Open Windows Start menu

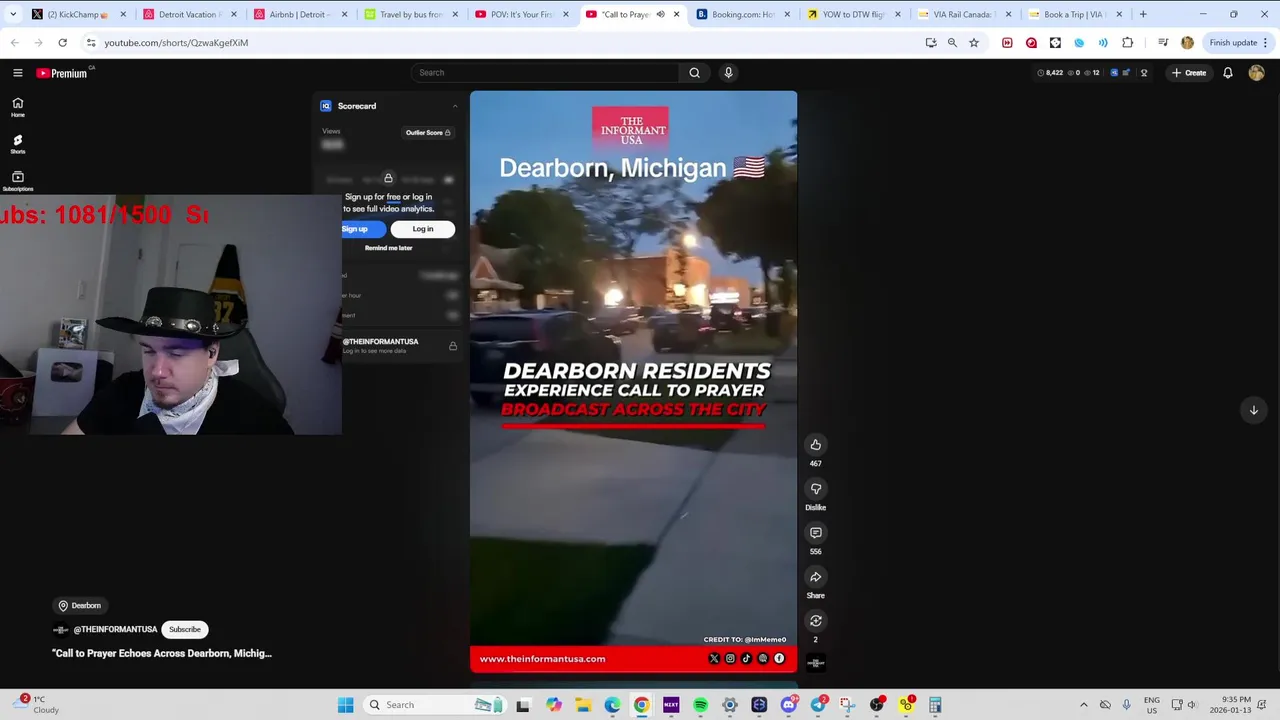(345, 705)
